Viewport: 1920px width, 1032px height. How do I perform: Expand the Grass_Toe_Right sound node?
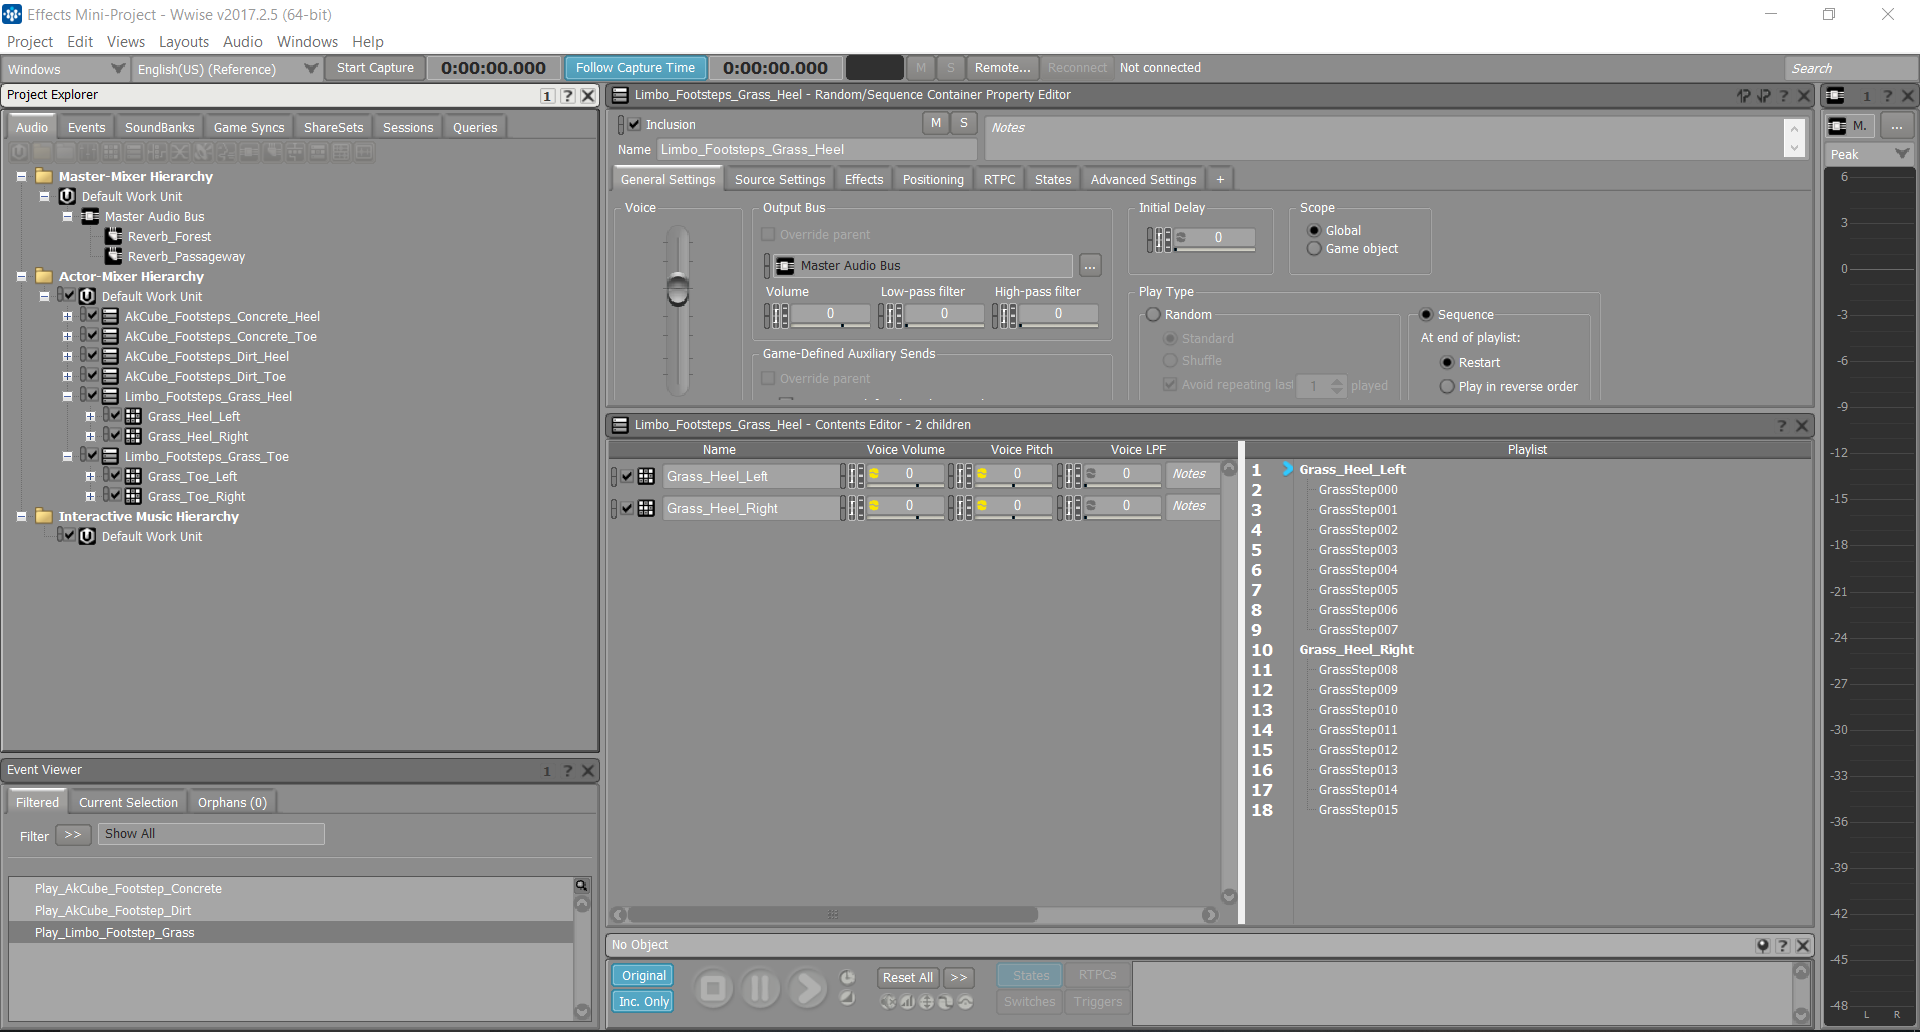click(x=90, y=496)
